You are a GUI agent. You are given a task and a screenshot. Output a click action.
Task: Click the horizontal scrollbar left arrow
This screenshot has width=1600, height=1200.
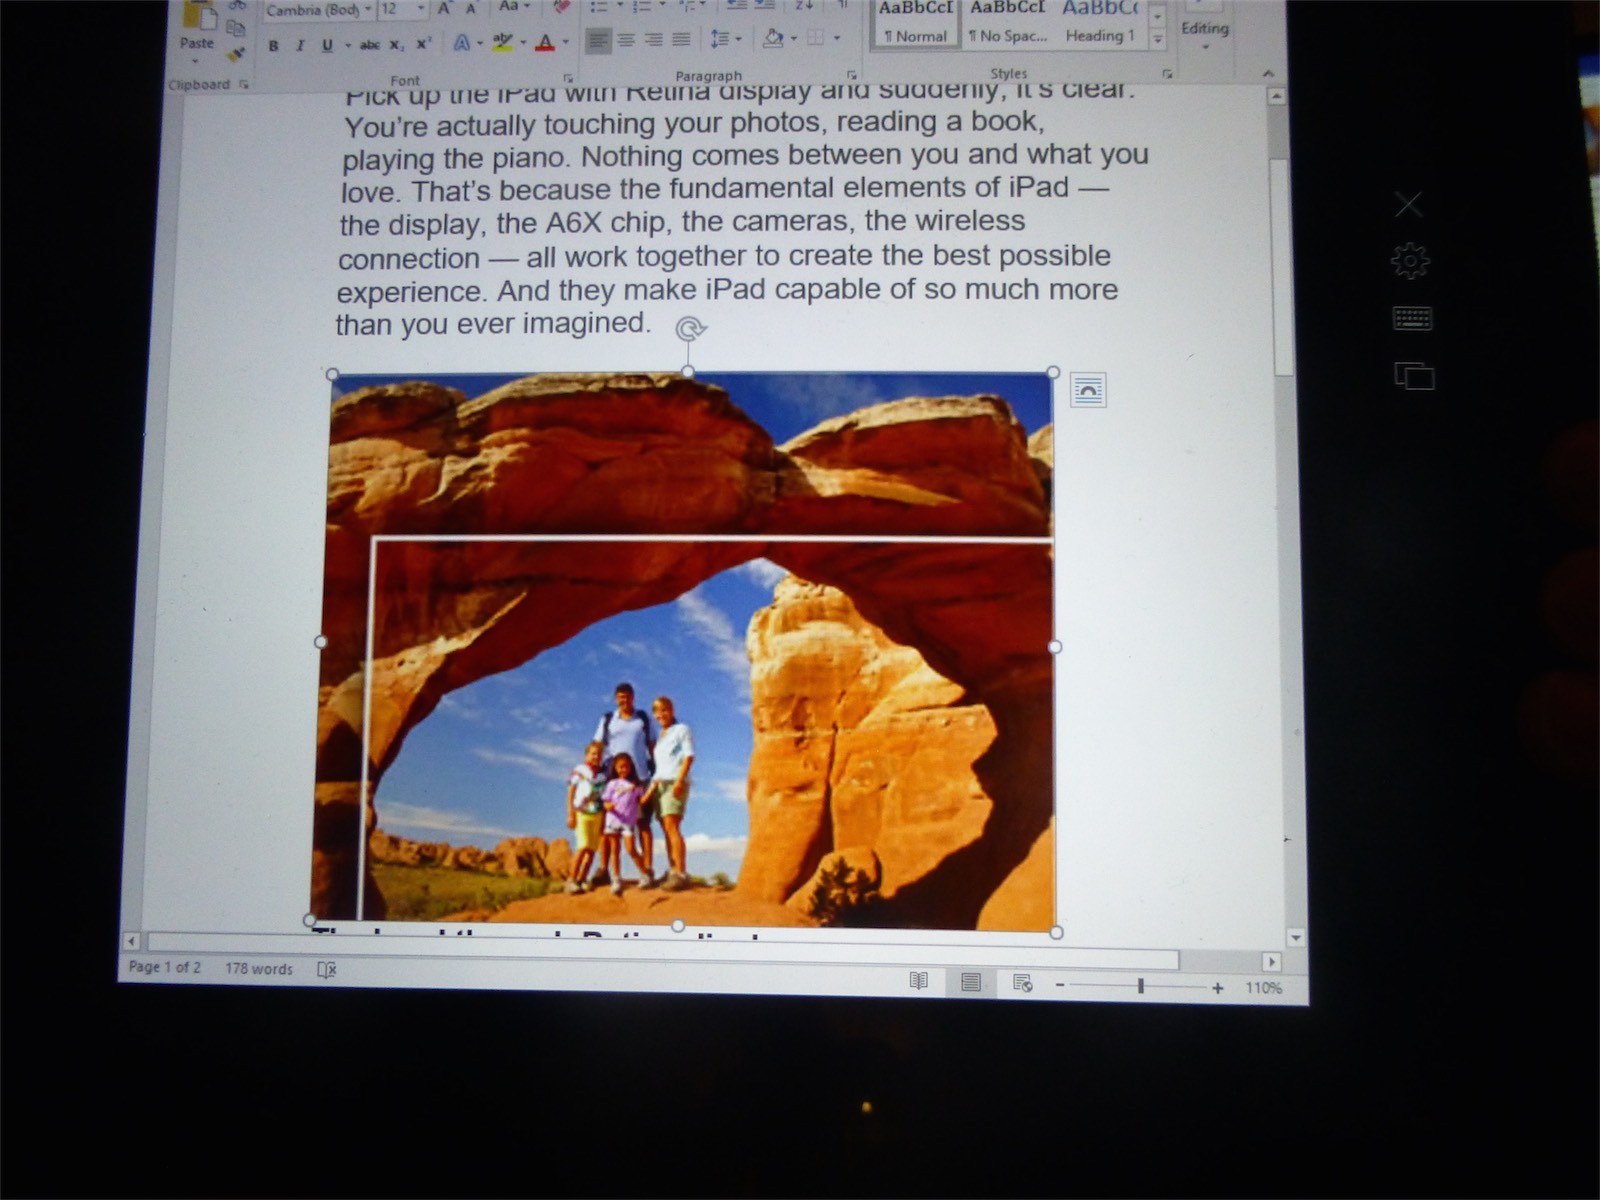[x=132, y=941]
